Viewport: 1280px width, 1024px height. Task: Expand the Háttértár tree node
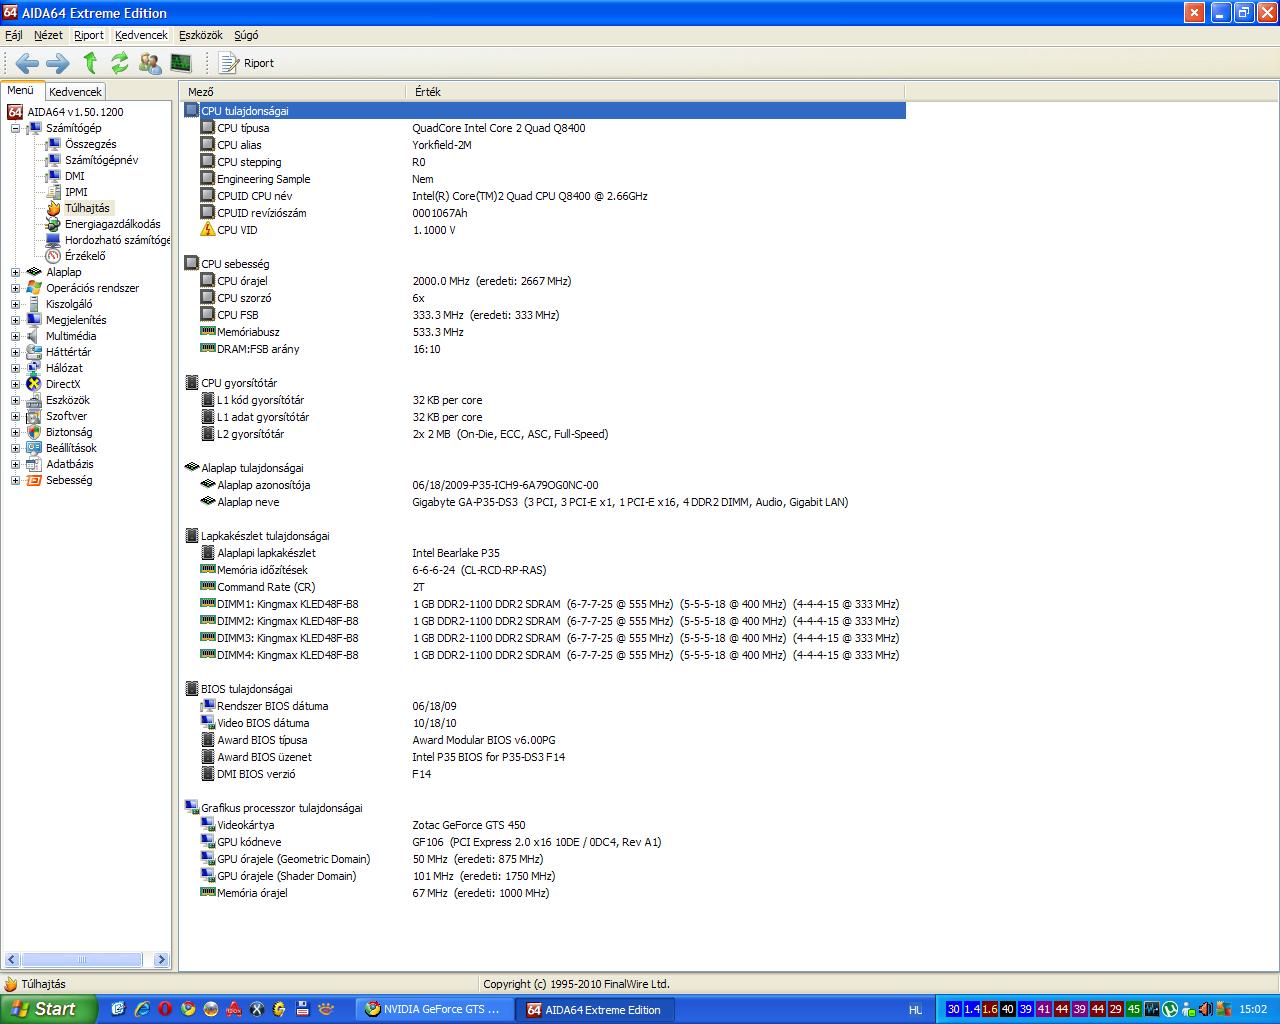(x=15, y=352)
